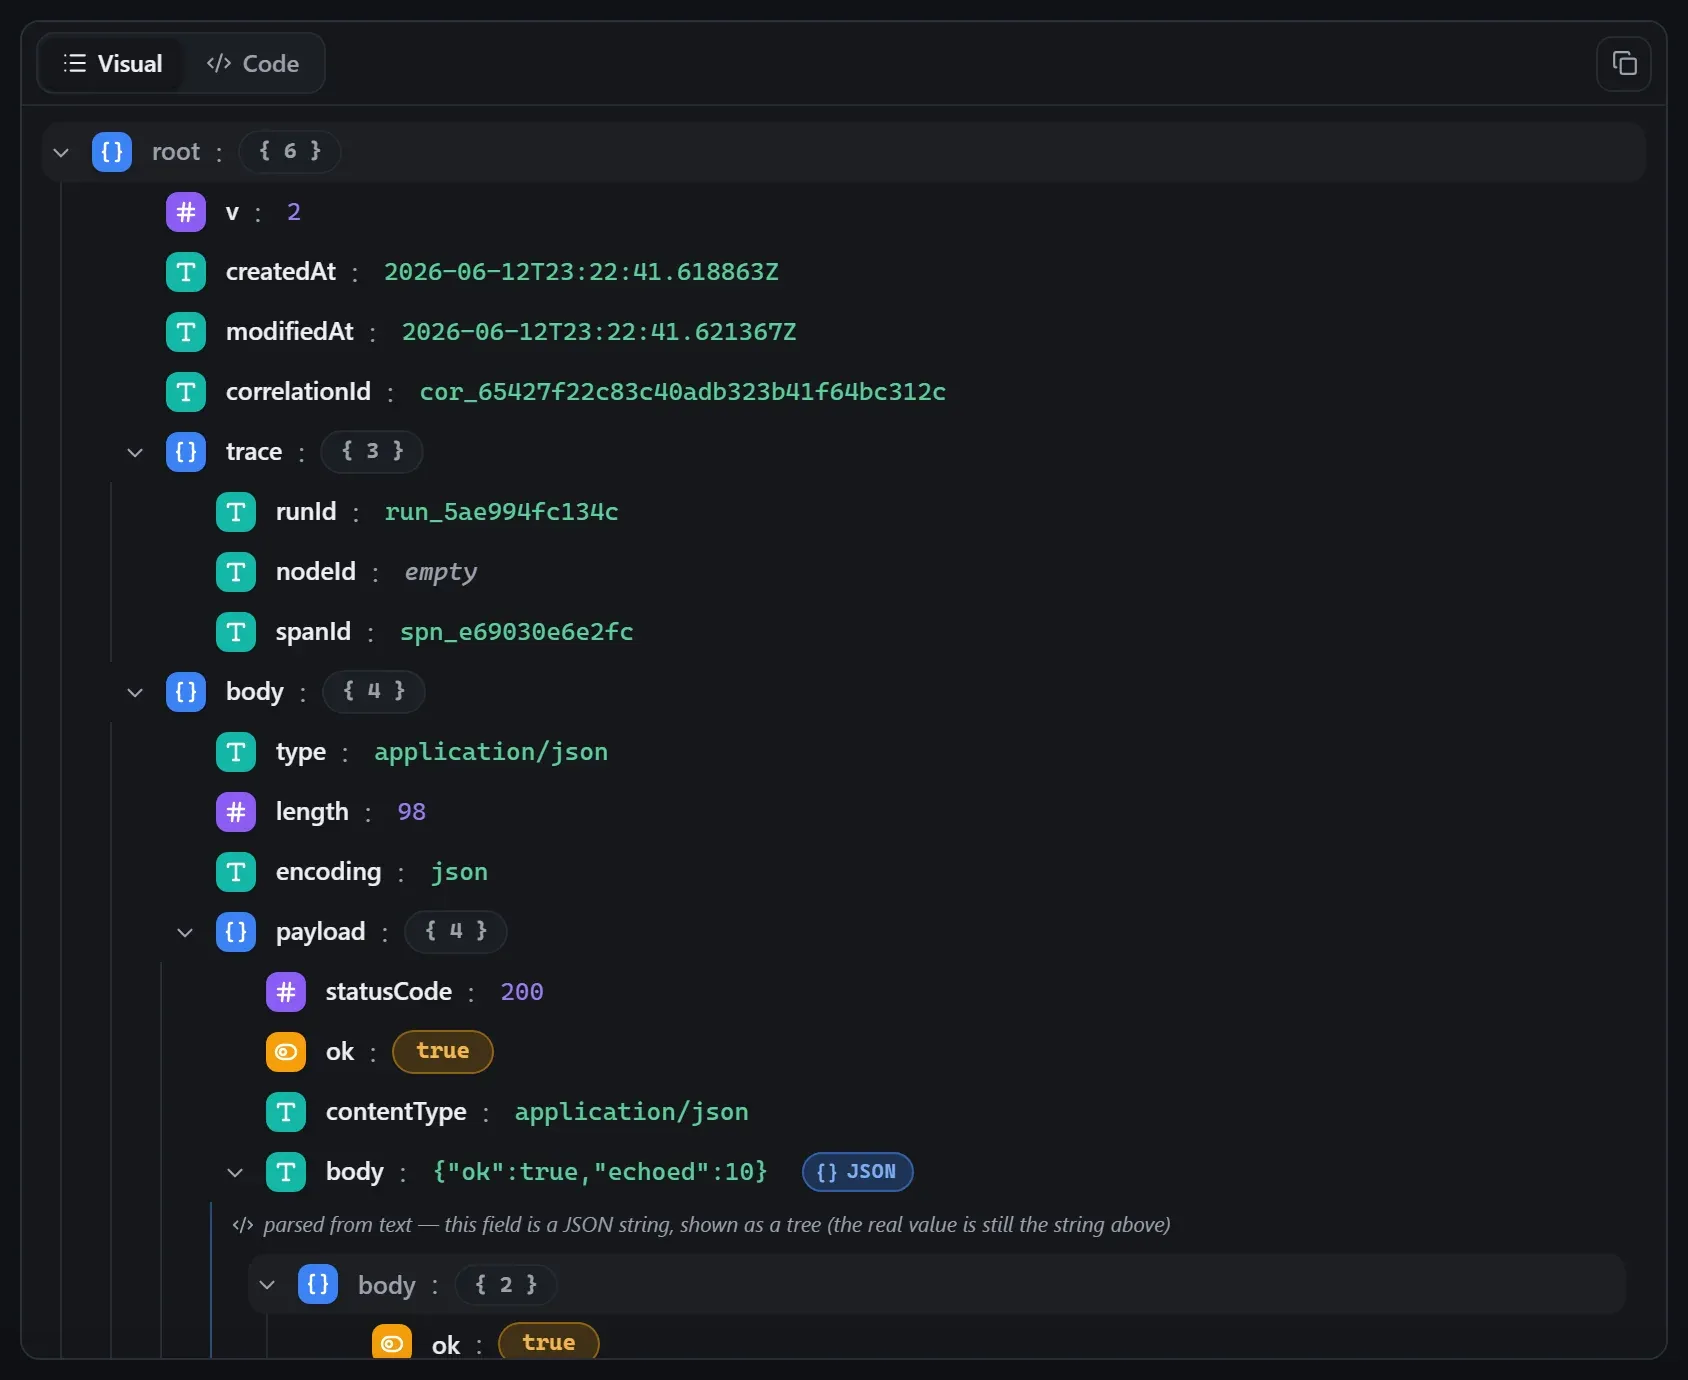The height and width of the screenshot is (1380, 1688).
Task: Click the root { 6 } count badge
Action: tap(290, 152)
